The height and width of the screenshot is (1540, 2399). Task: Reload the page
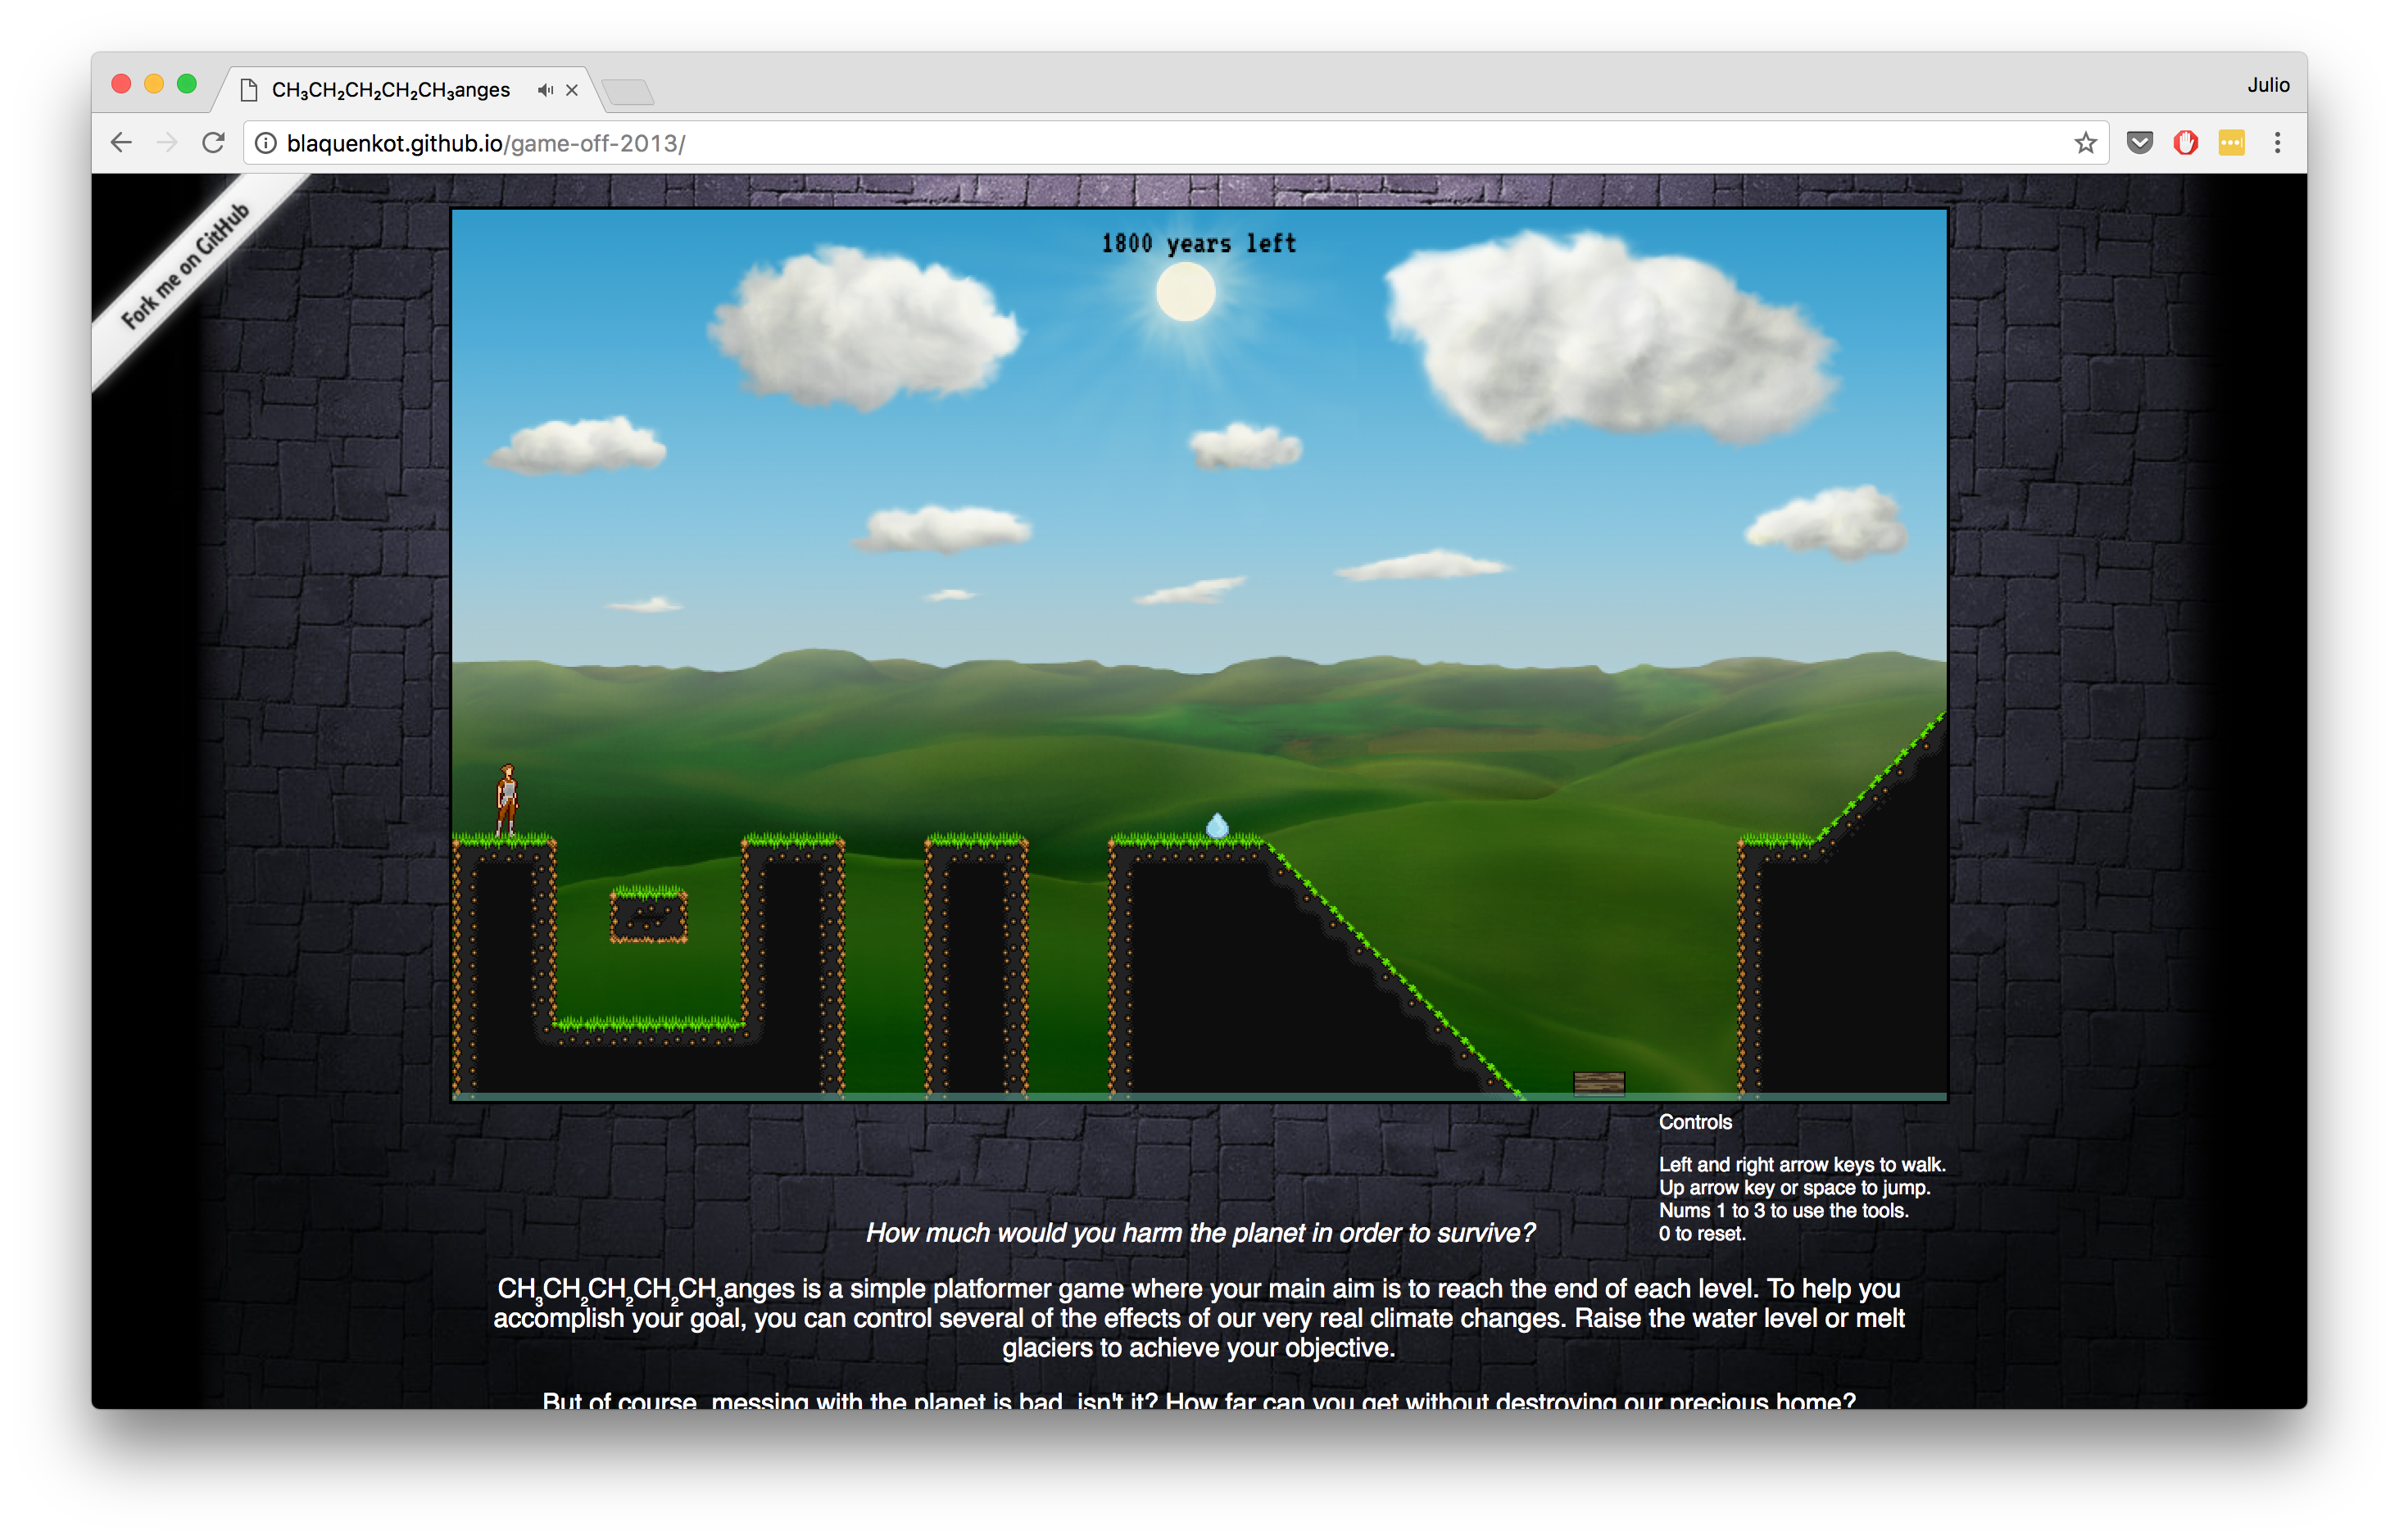[x=213, y=143]
